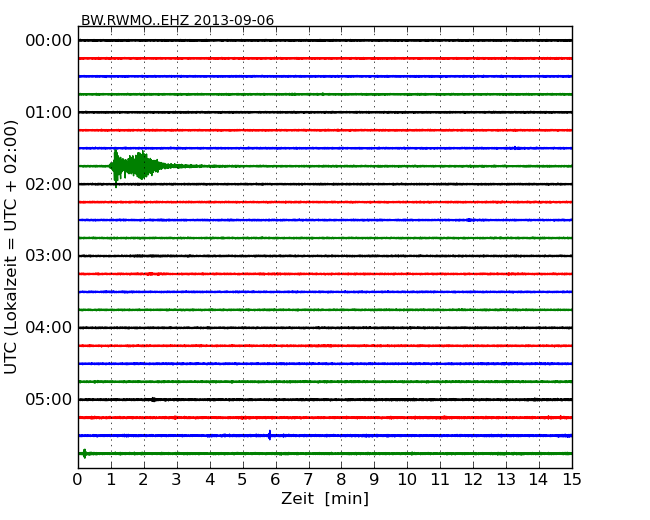The image size is (650, 520).
Task: Click the x-axis tick label 12
Action: click(473, 479)
